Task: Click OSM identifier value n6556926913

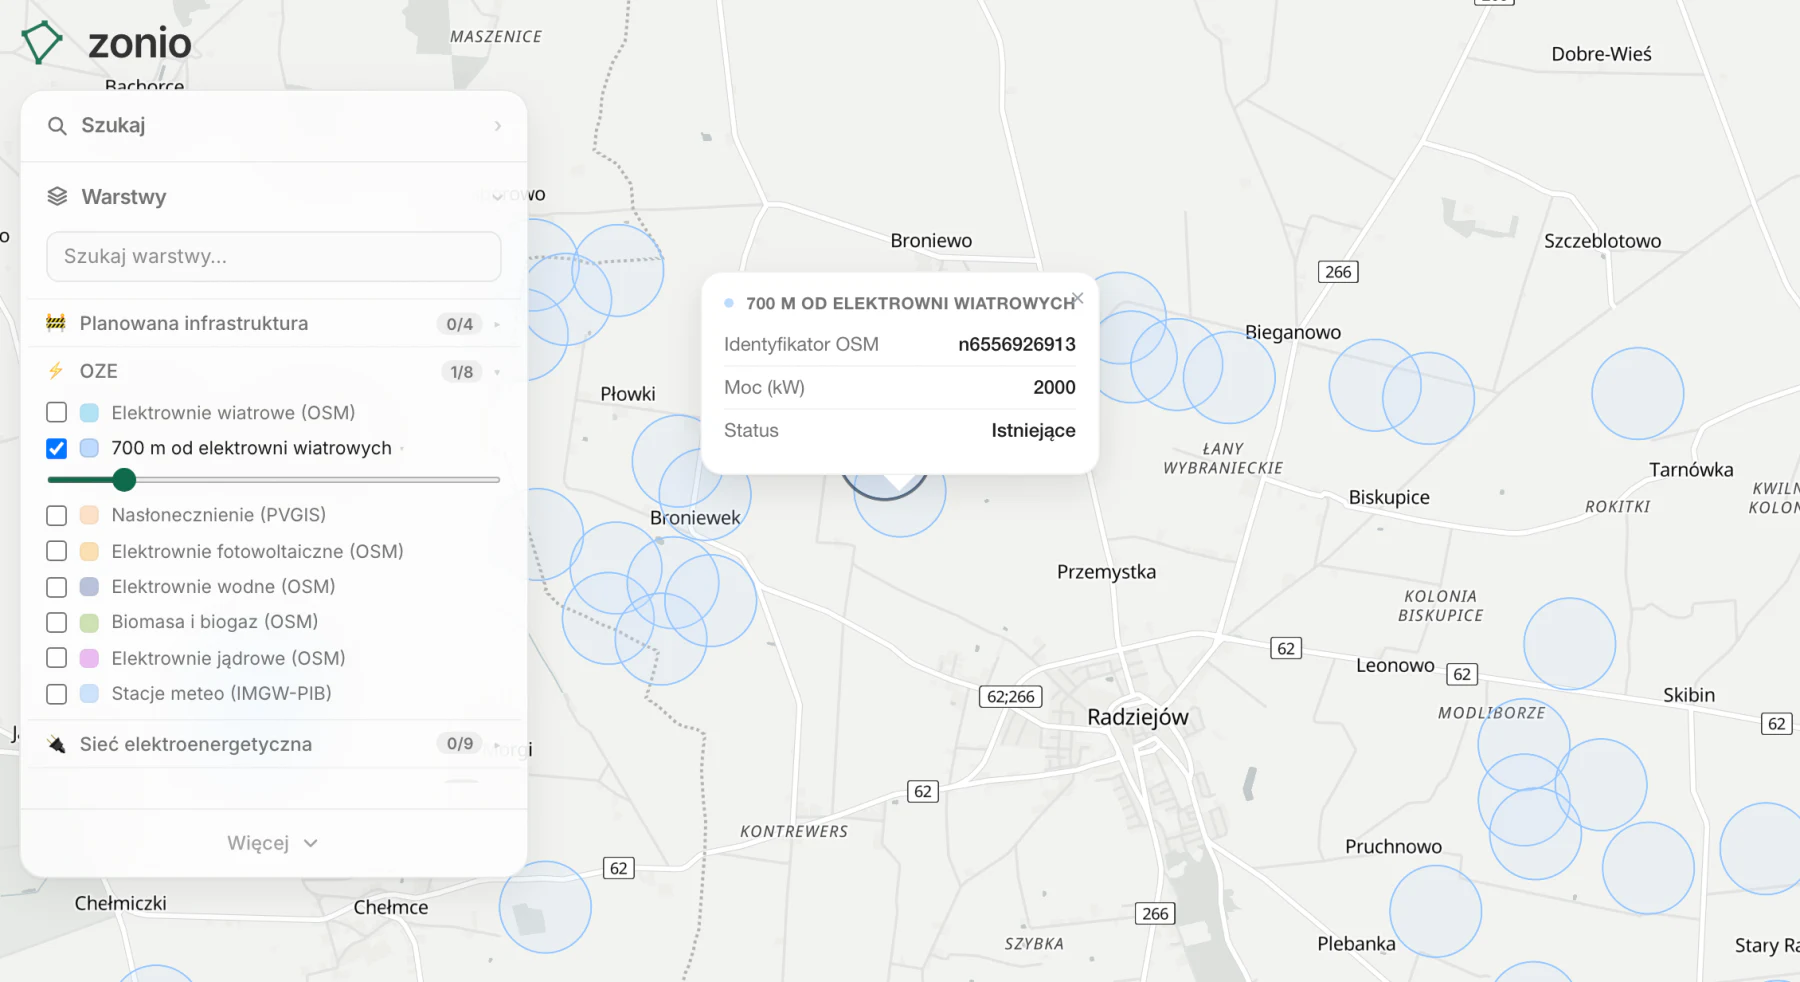Action: pos(1016,344)
